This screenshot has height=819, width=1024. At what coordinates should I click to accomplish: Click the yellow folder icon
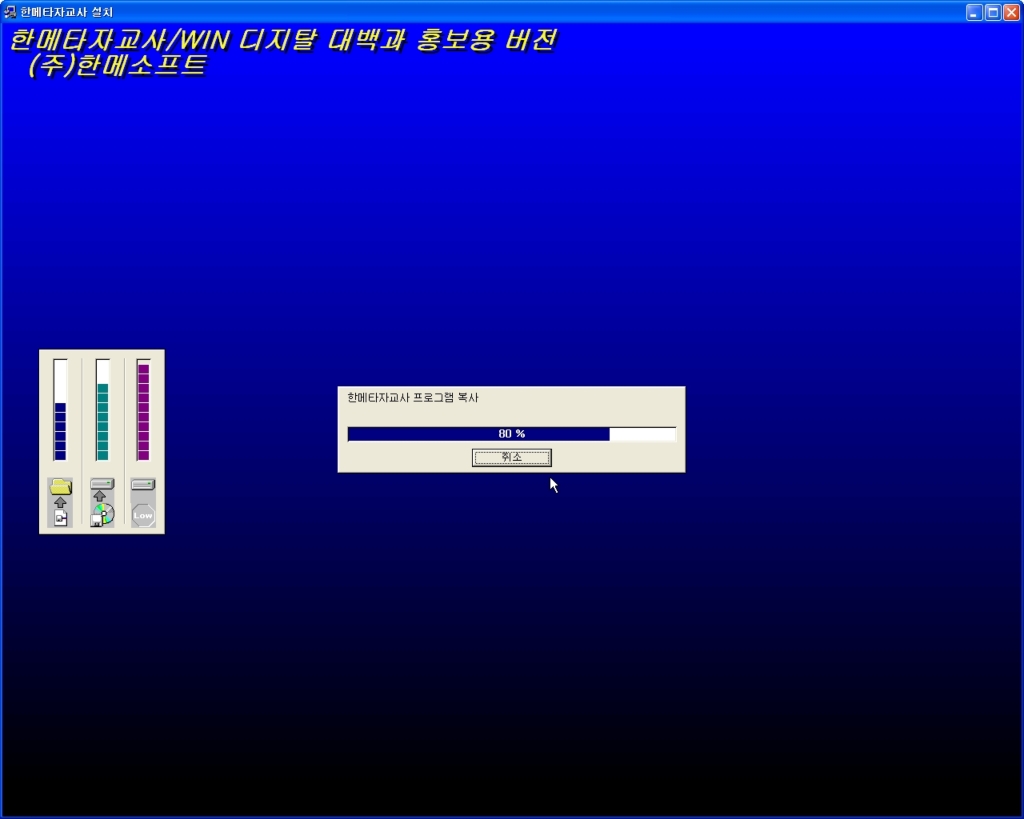61,487
